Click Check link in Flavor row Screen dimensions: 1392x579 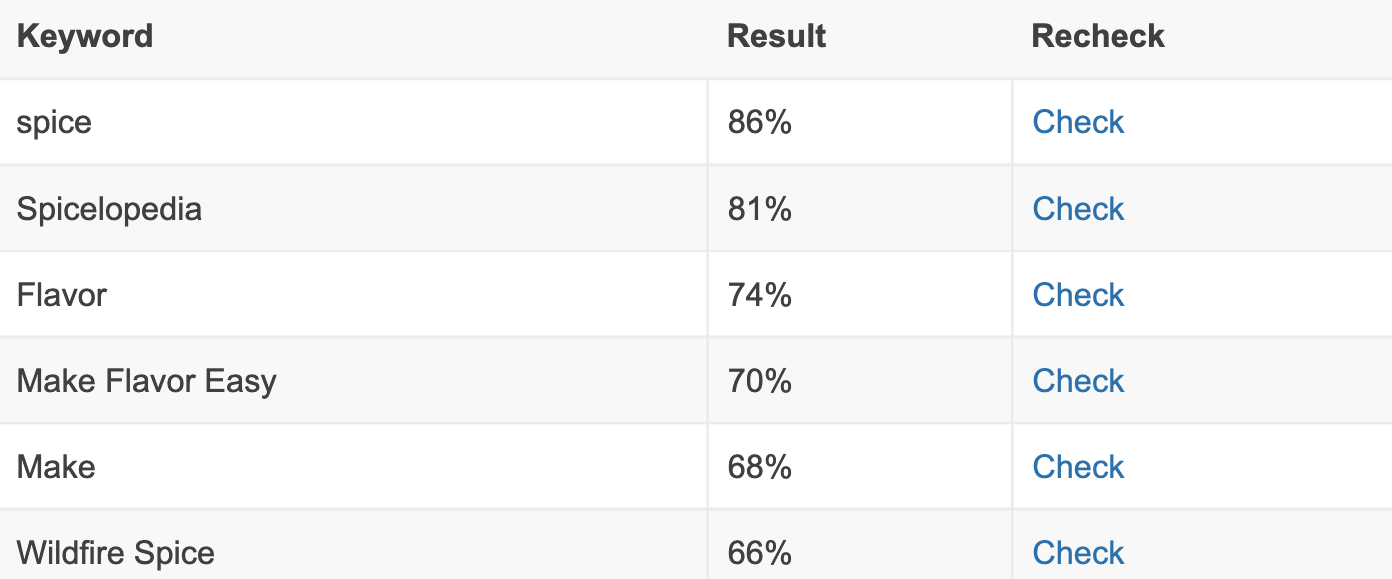pos(1078,295)
